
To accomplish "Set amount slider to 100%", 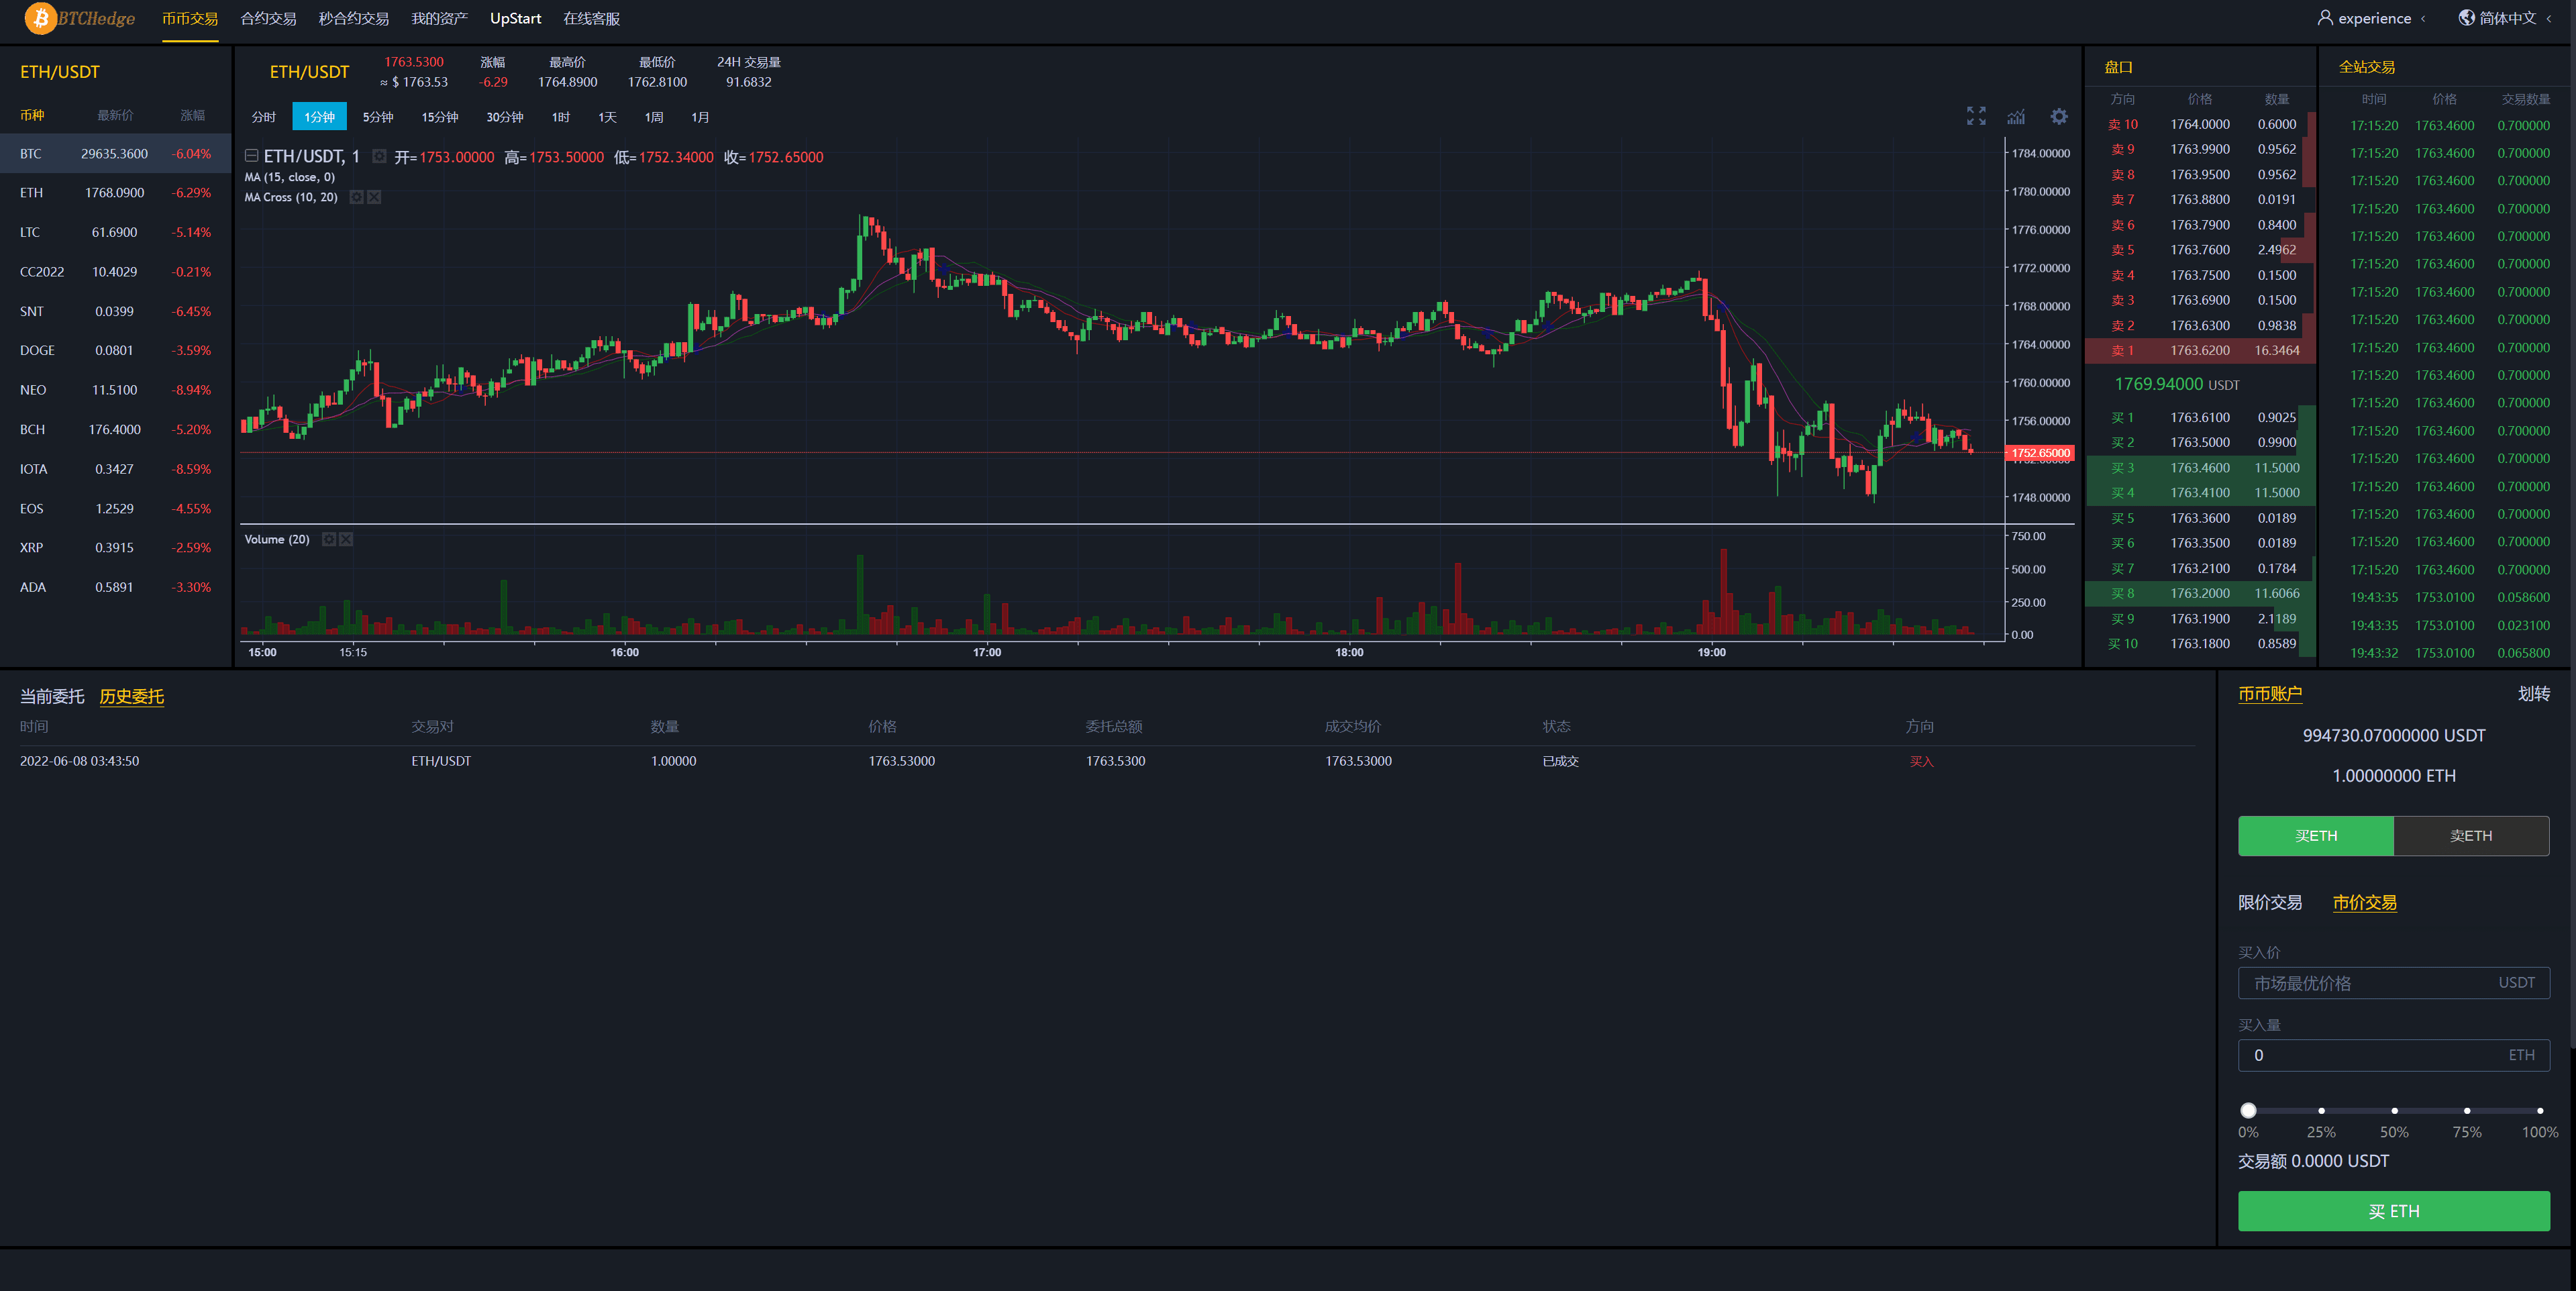I will 2540,1110.
